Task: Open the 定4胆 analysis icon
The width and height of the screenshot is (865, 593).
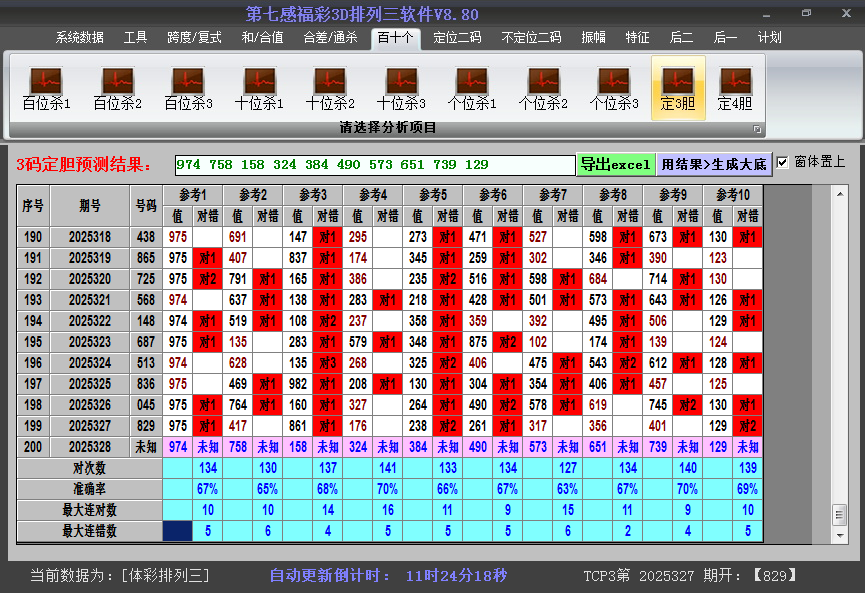Action: [735, 89]
